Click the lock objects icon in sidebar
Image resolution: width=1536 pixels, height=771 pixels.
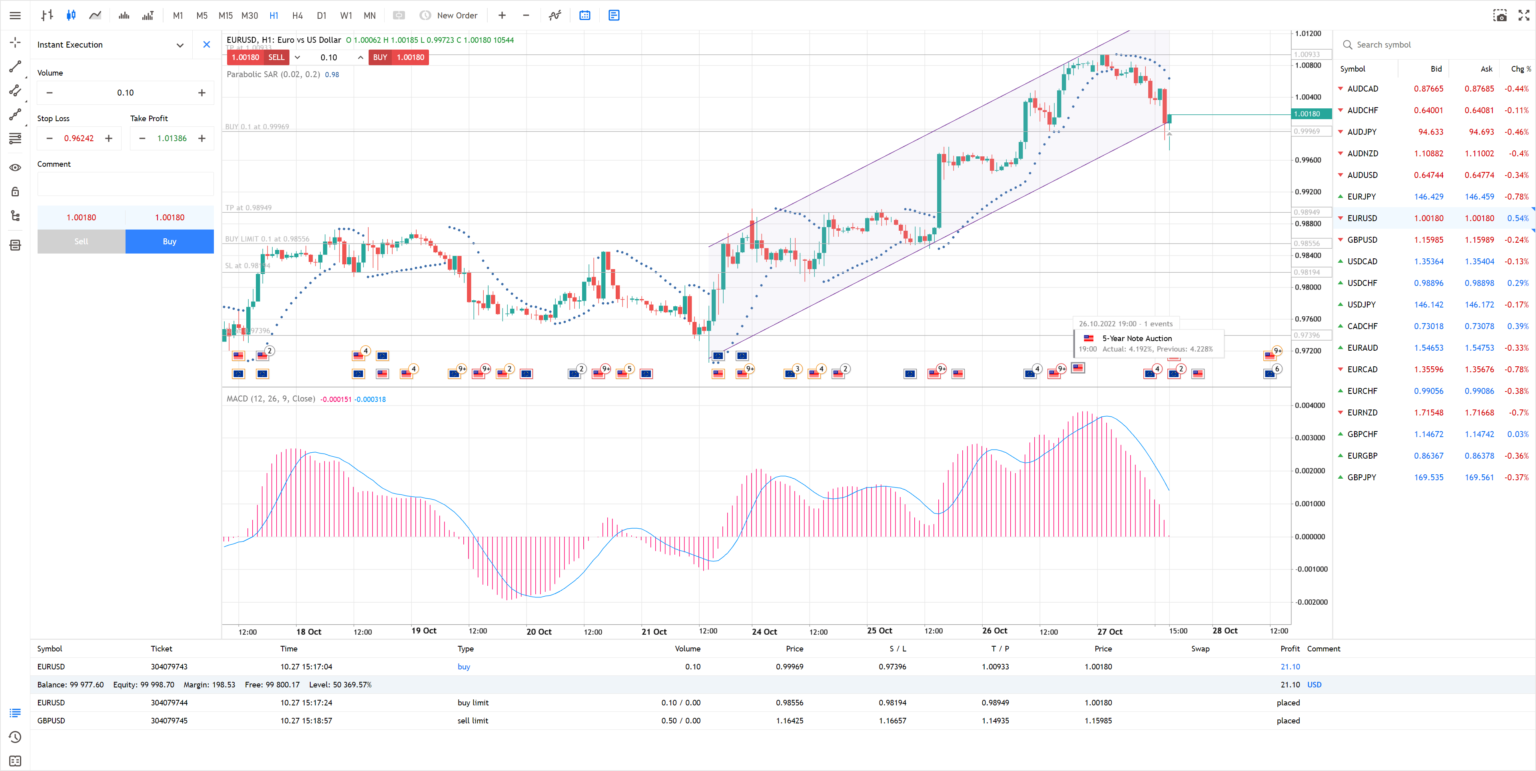point(15,191)
